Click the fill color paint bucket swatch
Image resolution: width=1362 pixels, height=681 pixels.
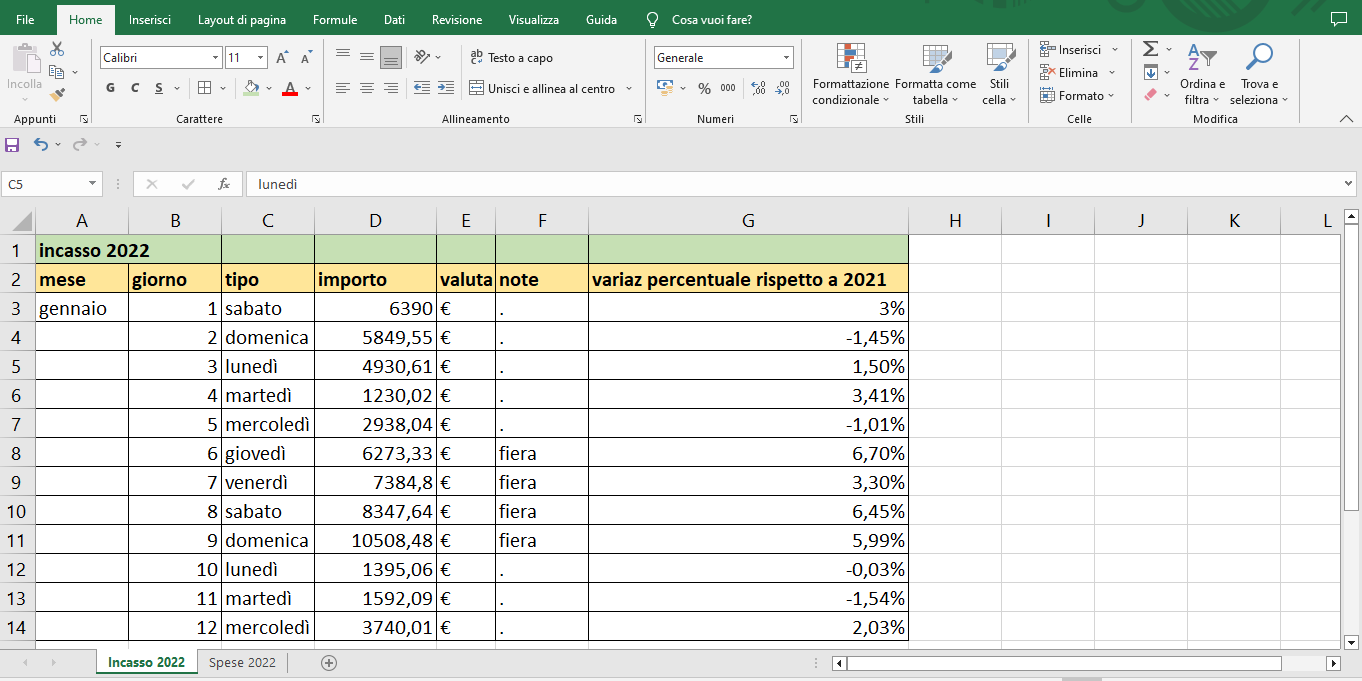click(x=251, y=88)
